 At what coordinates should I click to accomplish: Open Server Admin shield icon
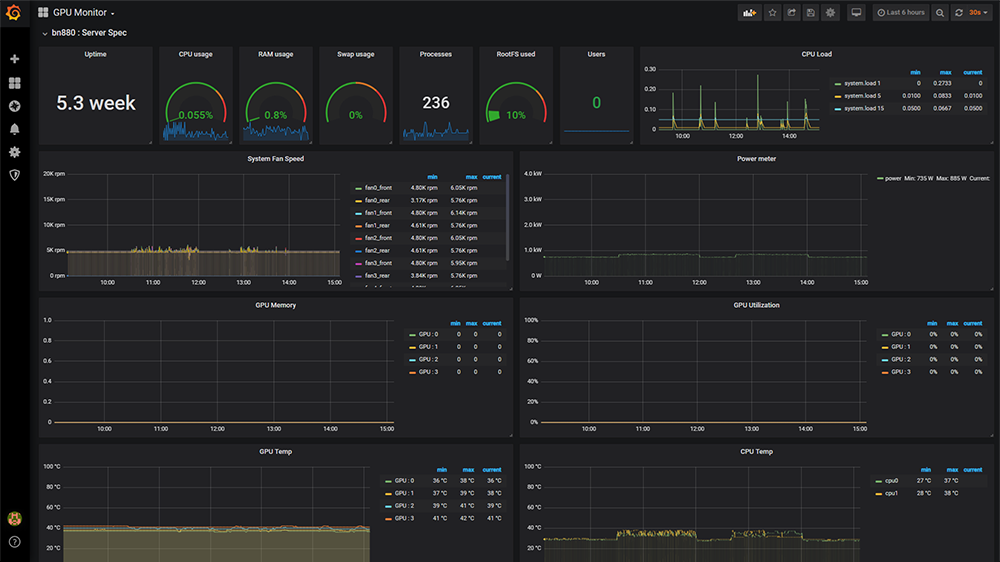pyautogui.click(x=14, y=174)
